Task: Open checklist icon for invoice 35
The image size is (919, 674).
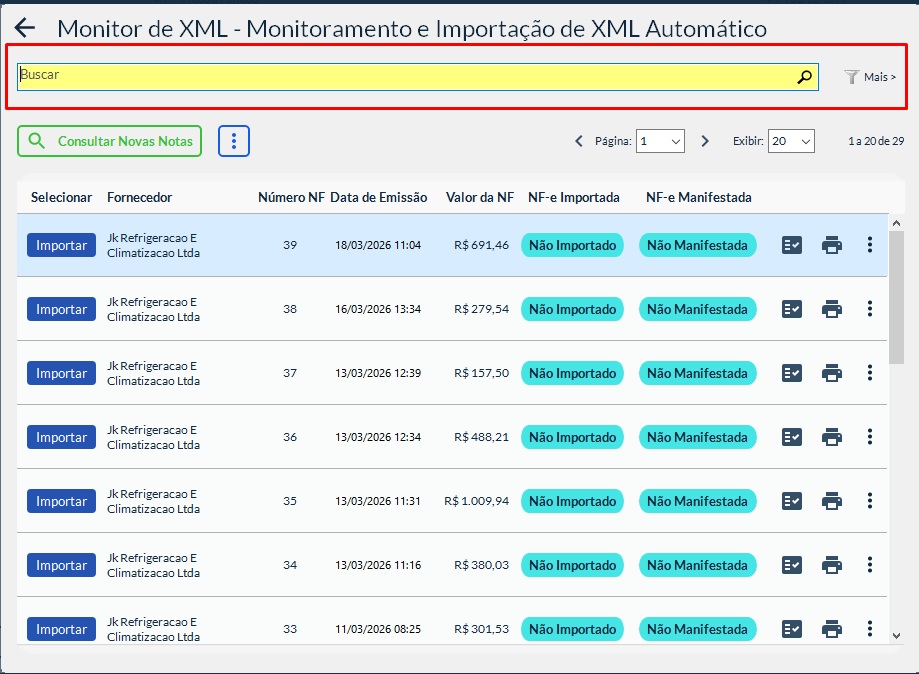Action: click(792, 501)
